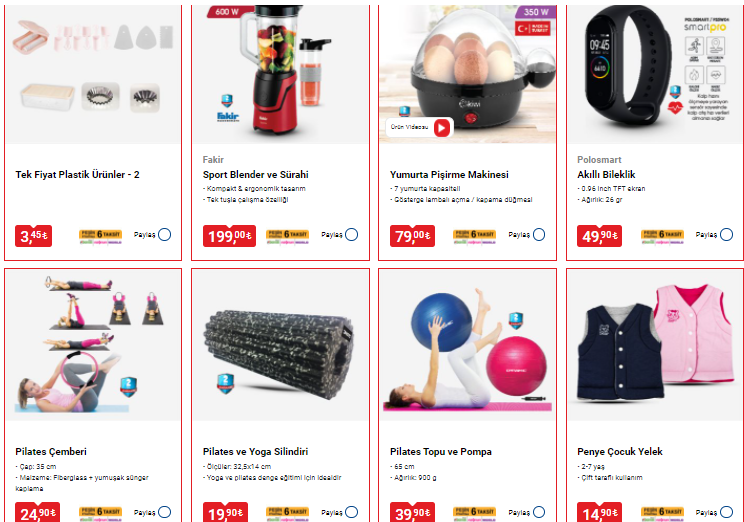Image resolution: width=744 pixels, height=522 pixels.
Task: Open the smart bracelet product image
Action: point(655,75)
